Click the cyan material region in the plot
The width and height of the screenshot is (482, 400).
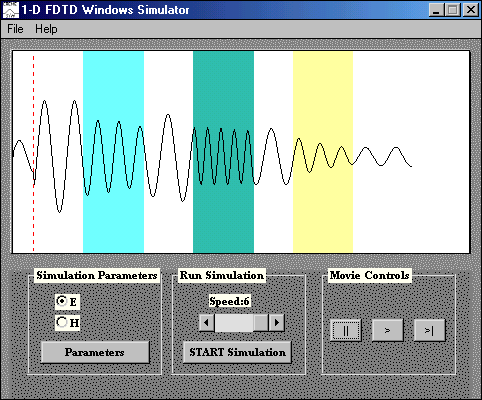(x=113, y=152)
